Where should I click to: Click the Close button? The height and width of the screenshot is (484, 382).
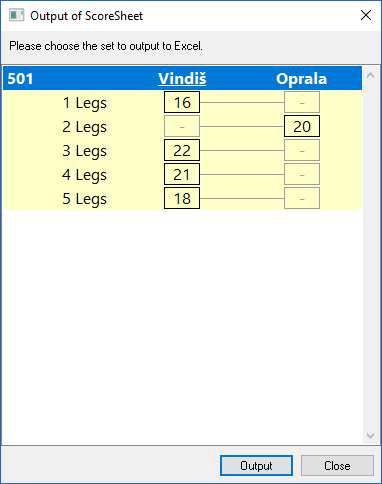[337, 465]
